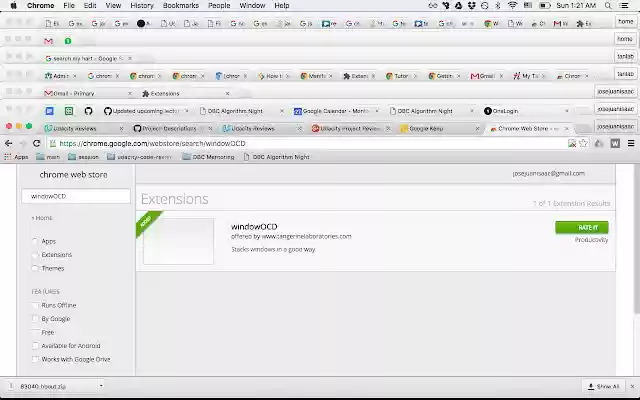The height and width of the screenshot is (400, 640).
Task: Select the Extensions tab in the background window
Action: 184,93
